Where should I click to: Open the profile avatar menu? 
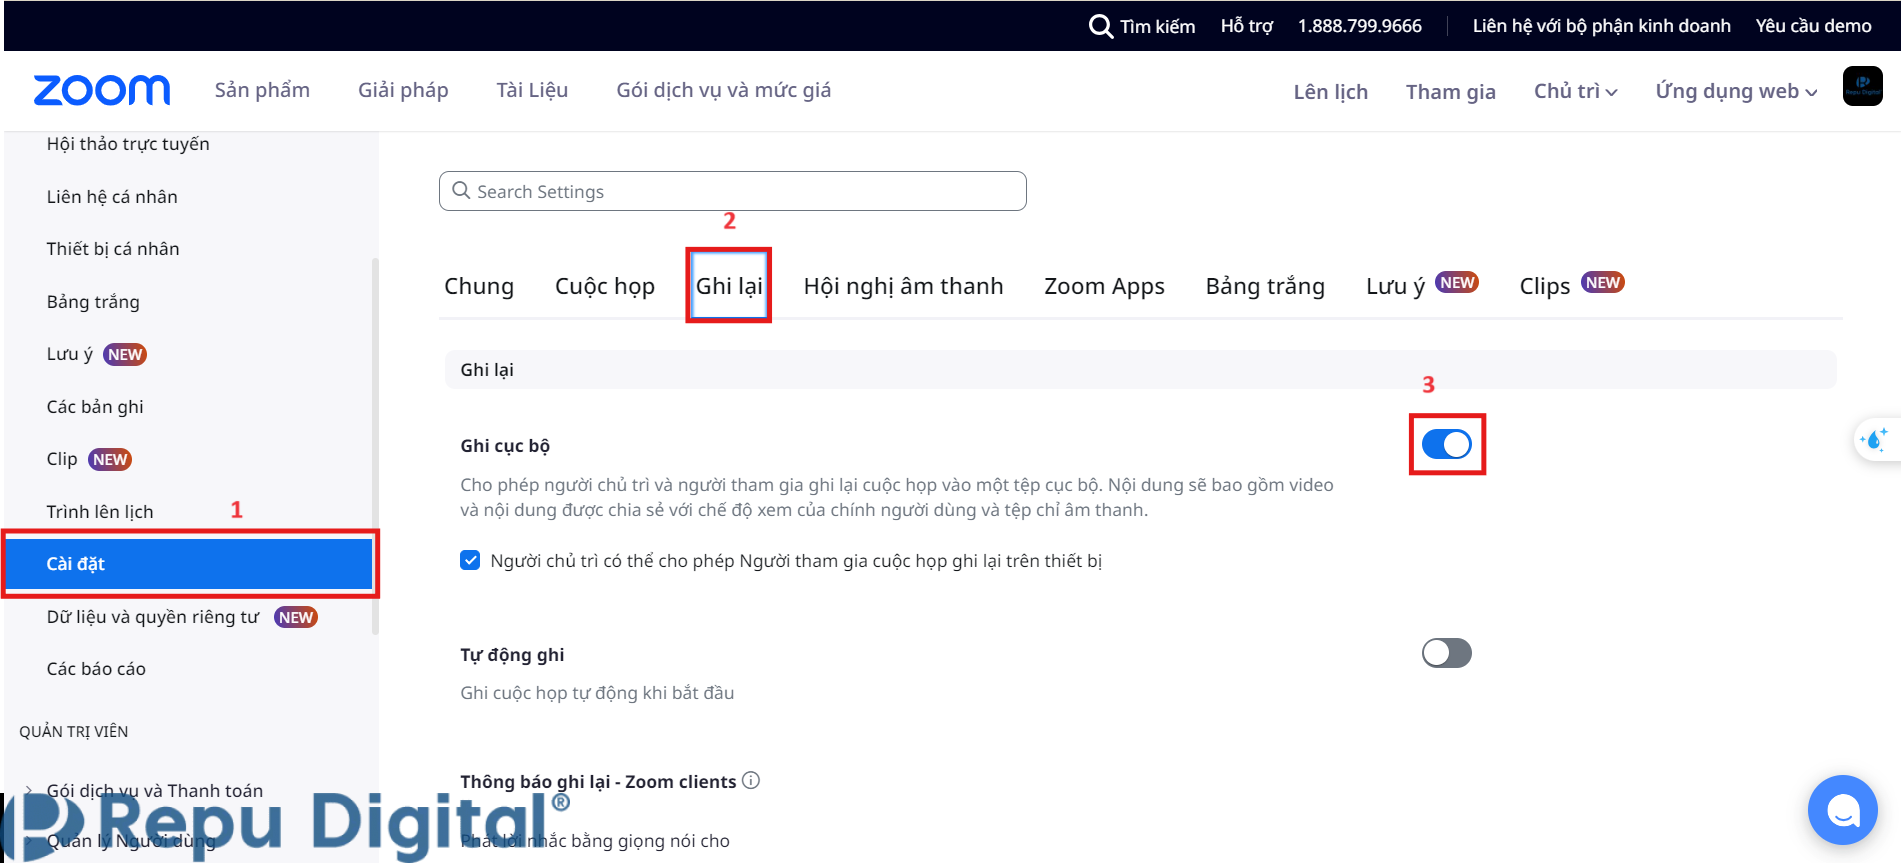click(1862, 86)
